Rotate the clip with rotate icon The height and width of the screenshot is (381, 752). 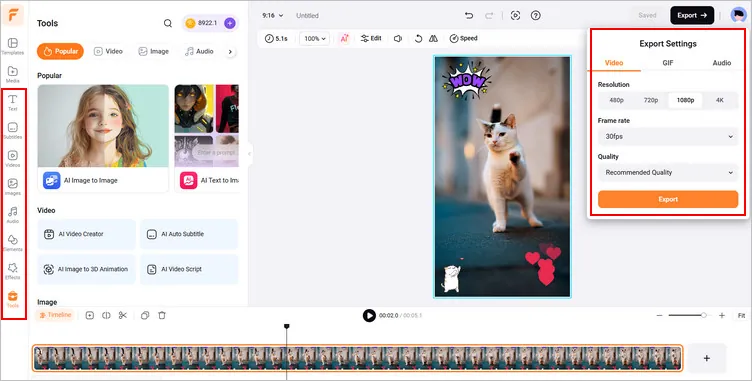click(x=418, y=38)
